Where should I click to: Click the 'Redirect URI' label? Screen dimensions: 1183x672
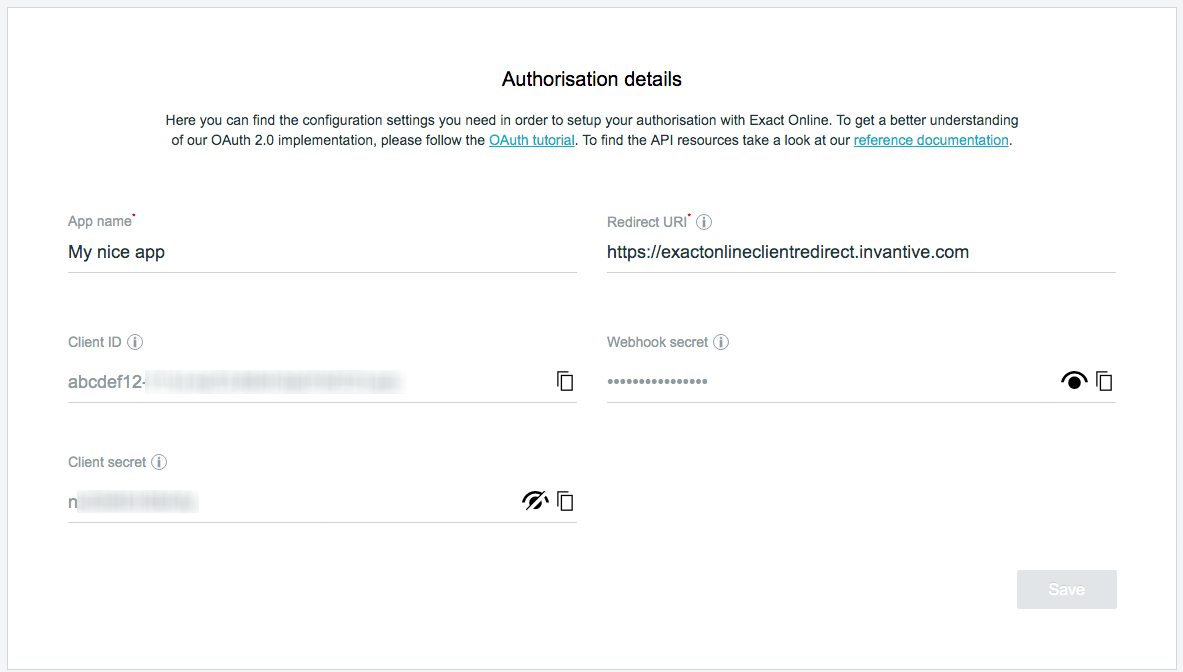click(647, 222)
